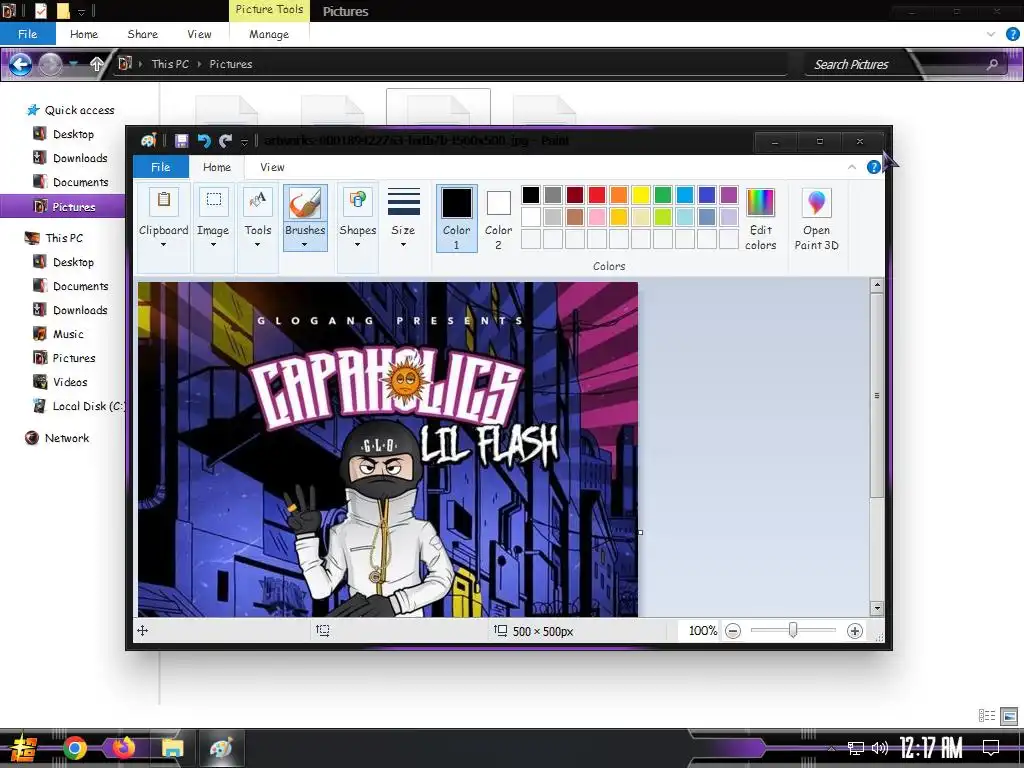1024x768 pixels.
Task: Open the Paint File menu
Action: tap(161, 167)
